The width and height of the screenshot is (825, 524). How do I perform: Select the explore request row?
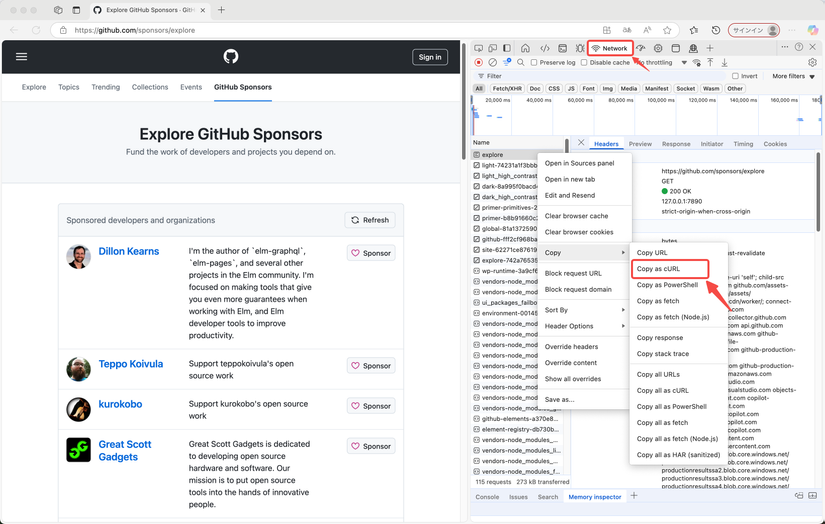coord(518,155)
